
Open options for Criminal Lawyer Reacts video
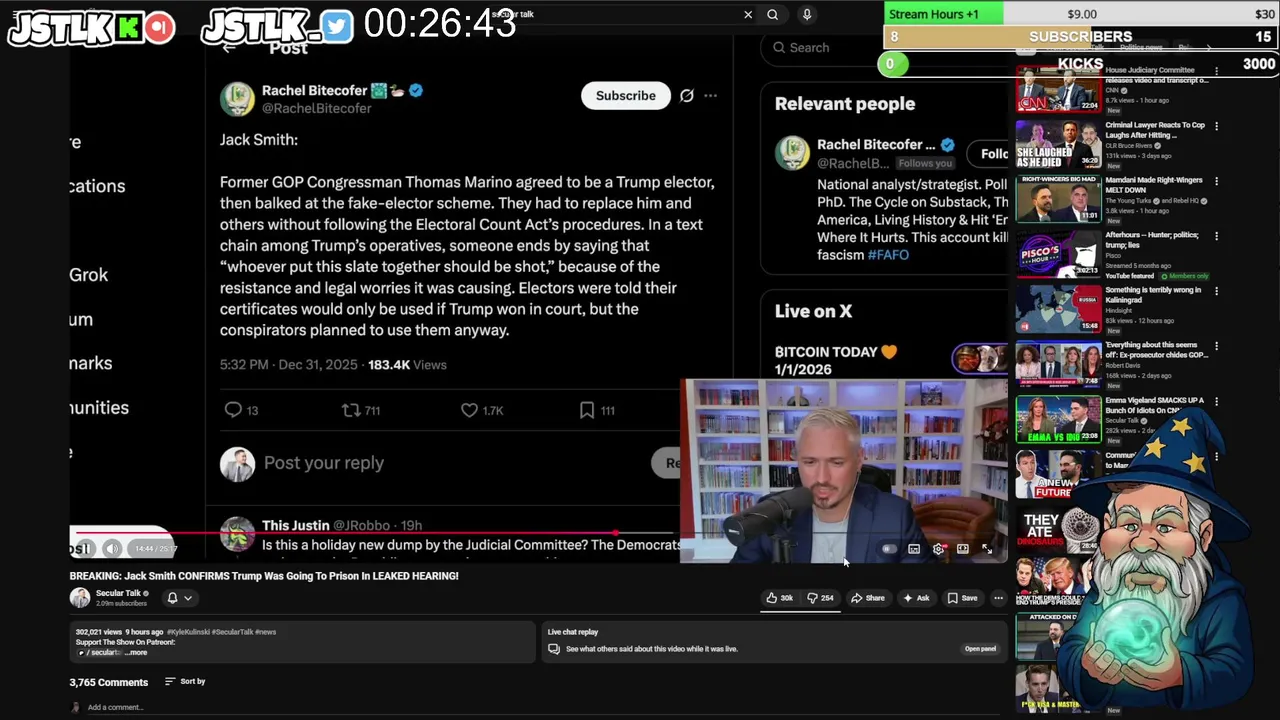1216,126
